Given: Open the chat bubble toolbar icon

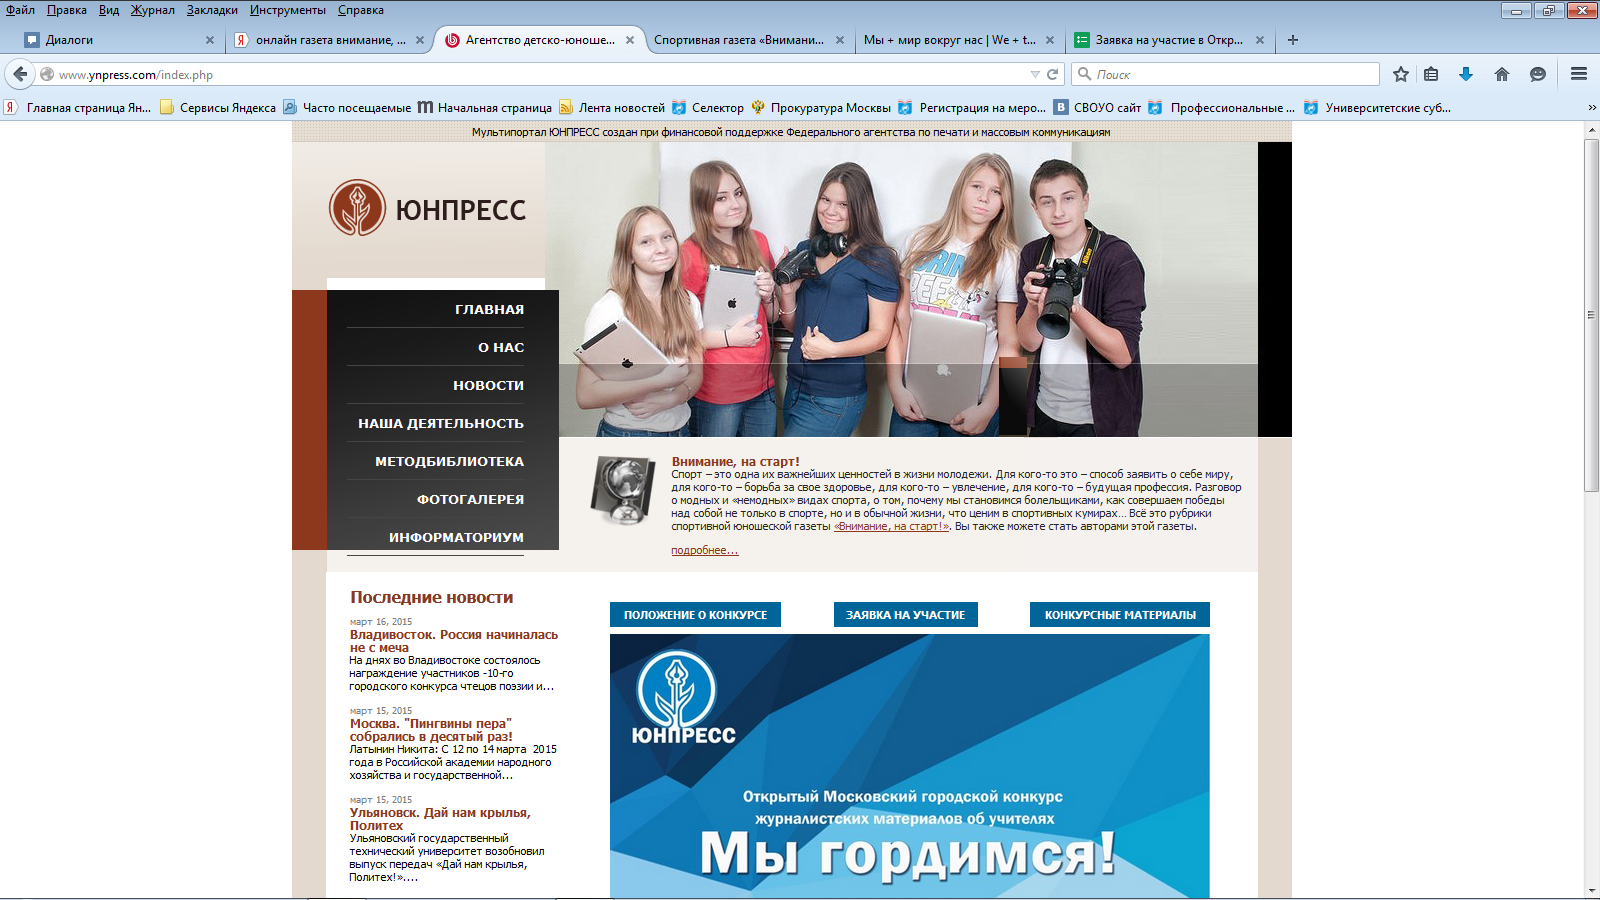Looking at the screenshot, I should [1538, 74].
